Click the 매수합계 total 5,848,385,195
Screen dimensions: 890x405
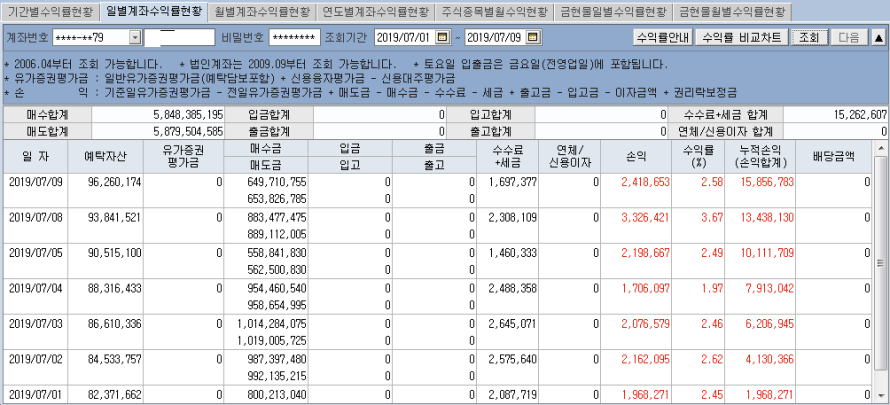pos(188,115)
